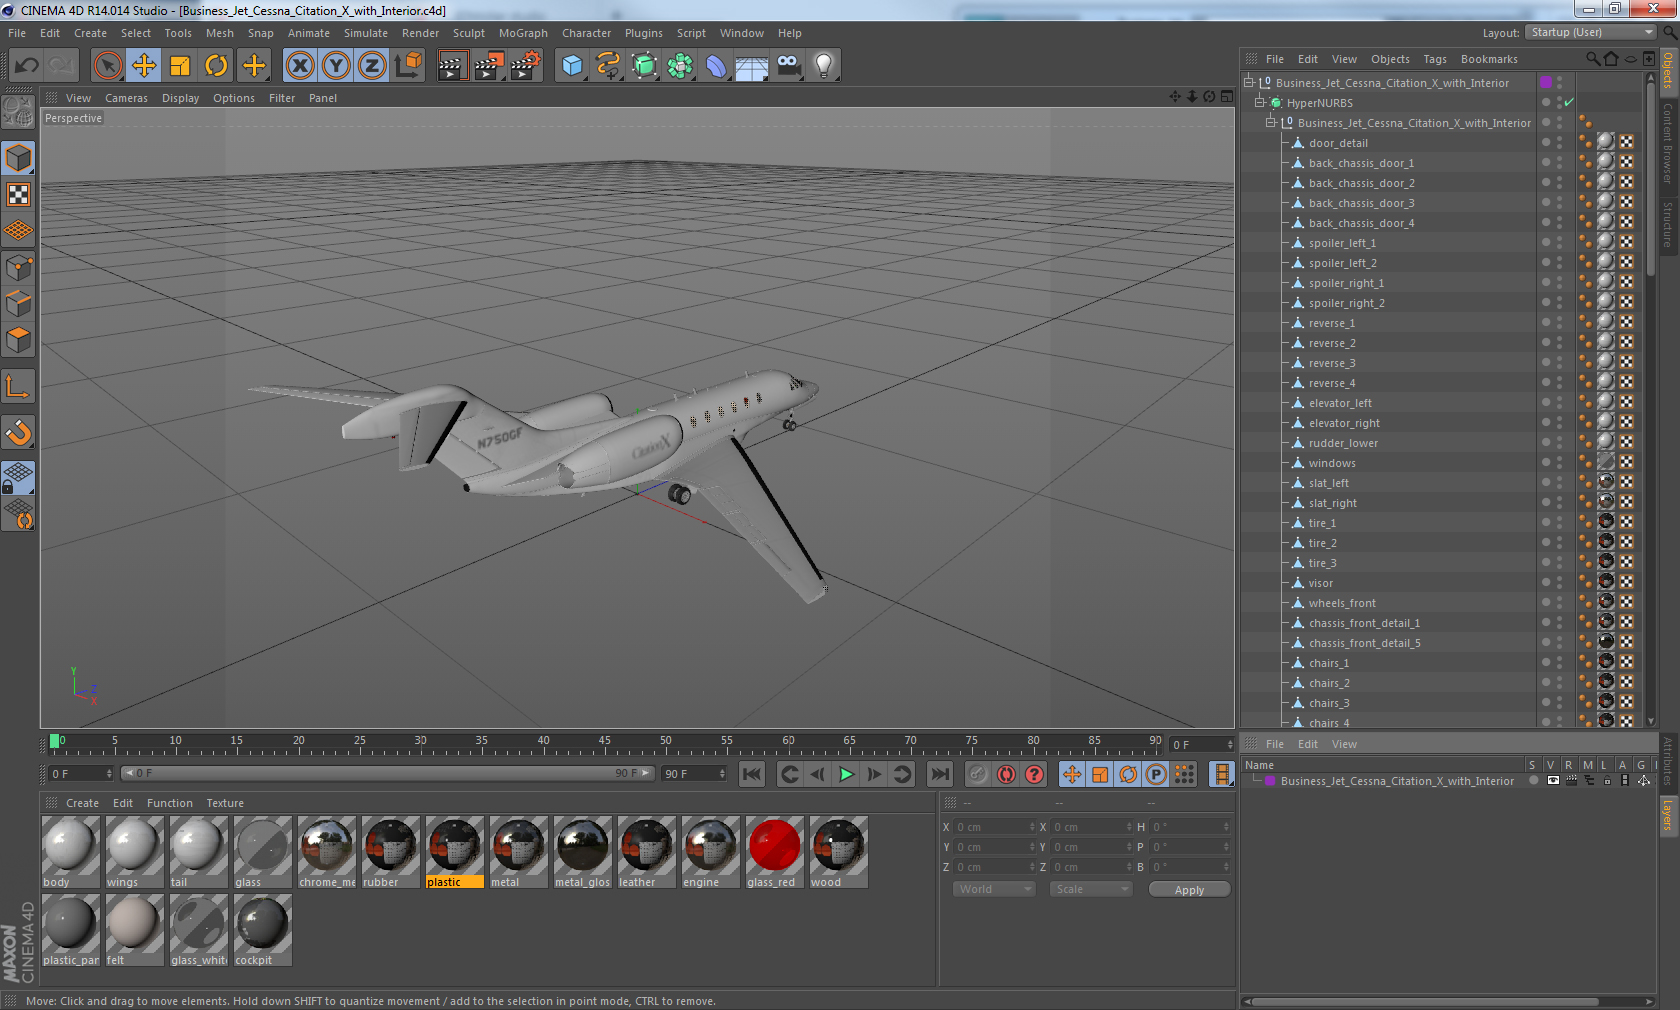Image resolution: width=1680 pixels, height=1010 pixels.
Task: Render the active view
Action: [452, 66]
